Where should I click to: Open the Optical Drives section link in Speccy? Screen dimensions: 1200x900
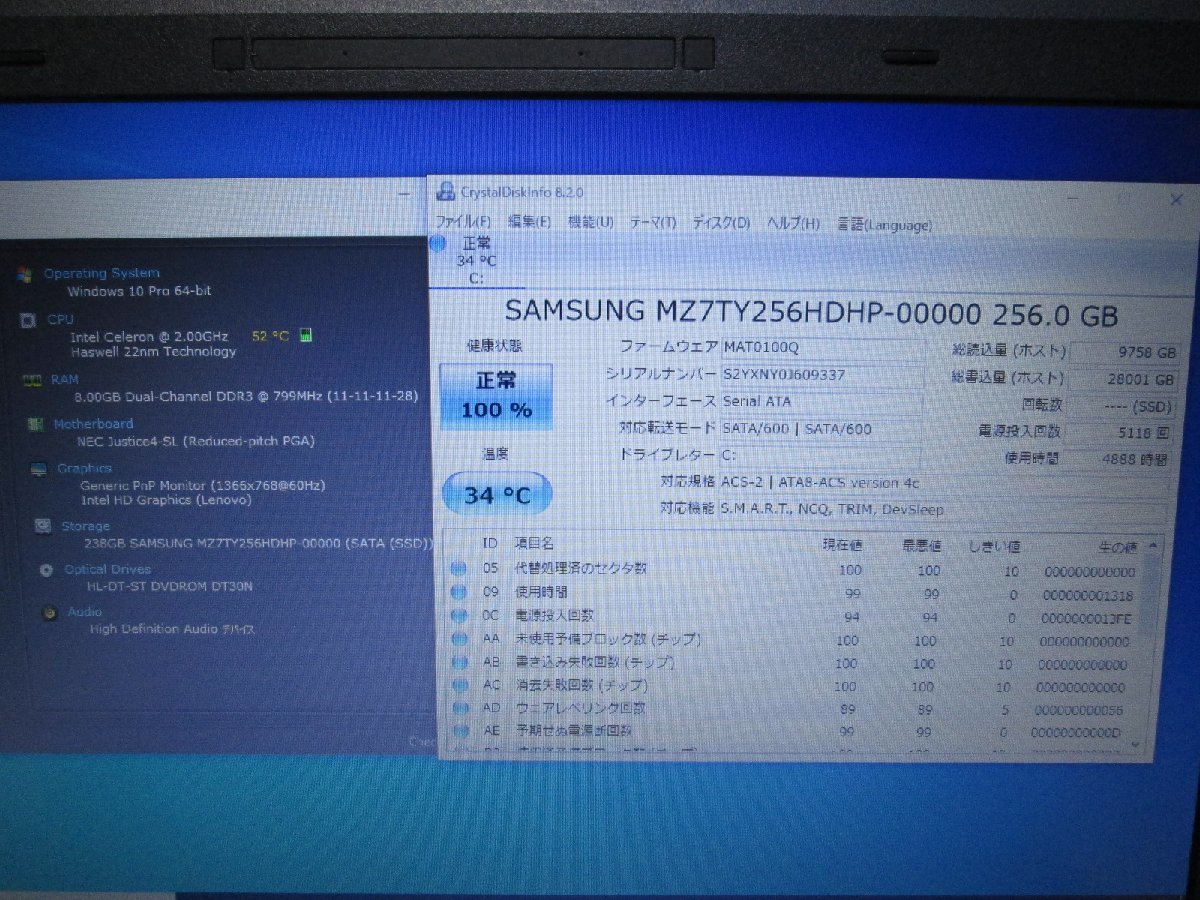coord(108,570)
